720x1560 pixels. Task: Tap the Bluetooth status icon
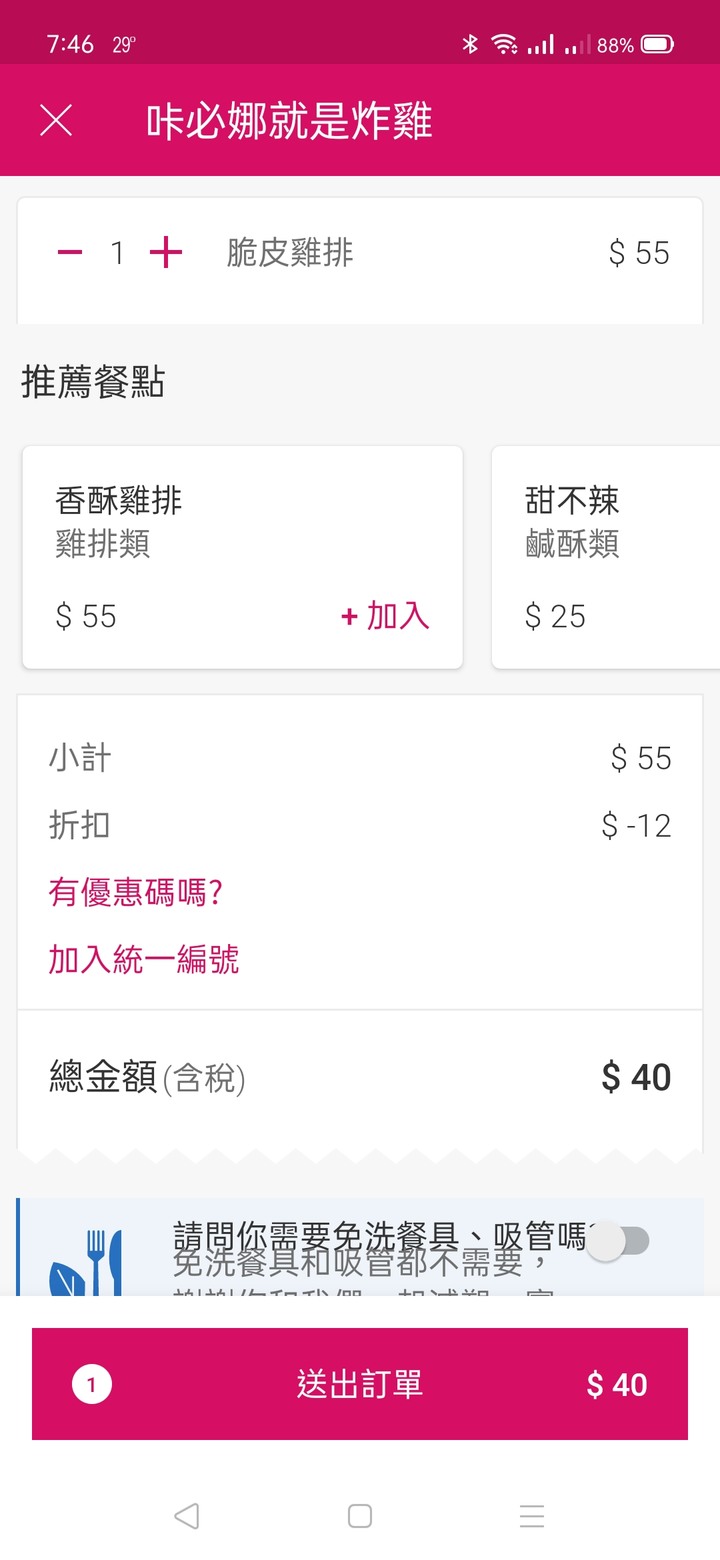pyautogui.click(x=469, y=44)
